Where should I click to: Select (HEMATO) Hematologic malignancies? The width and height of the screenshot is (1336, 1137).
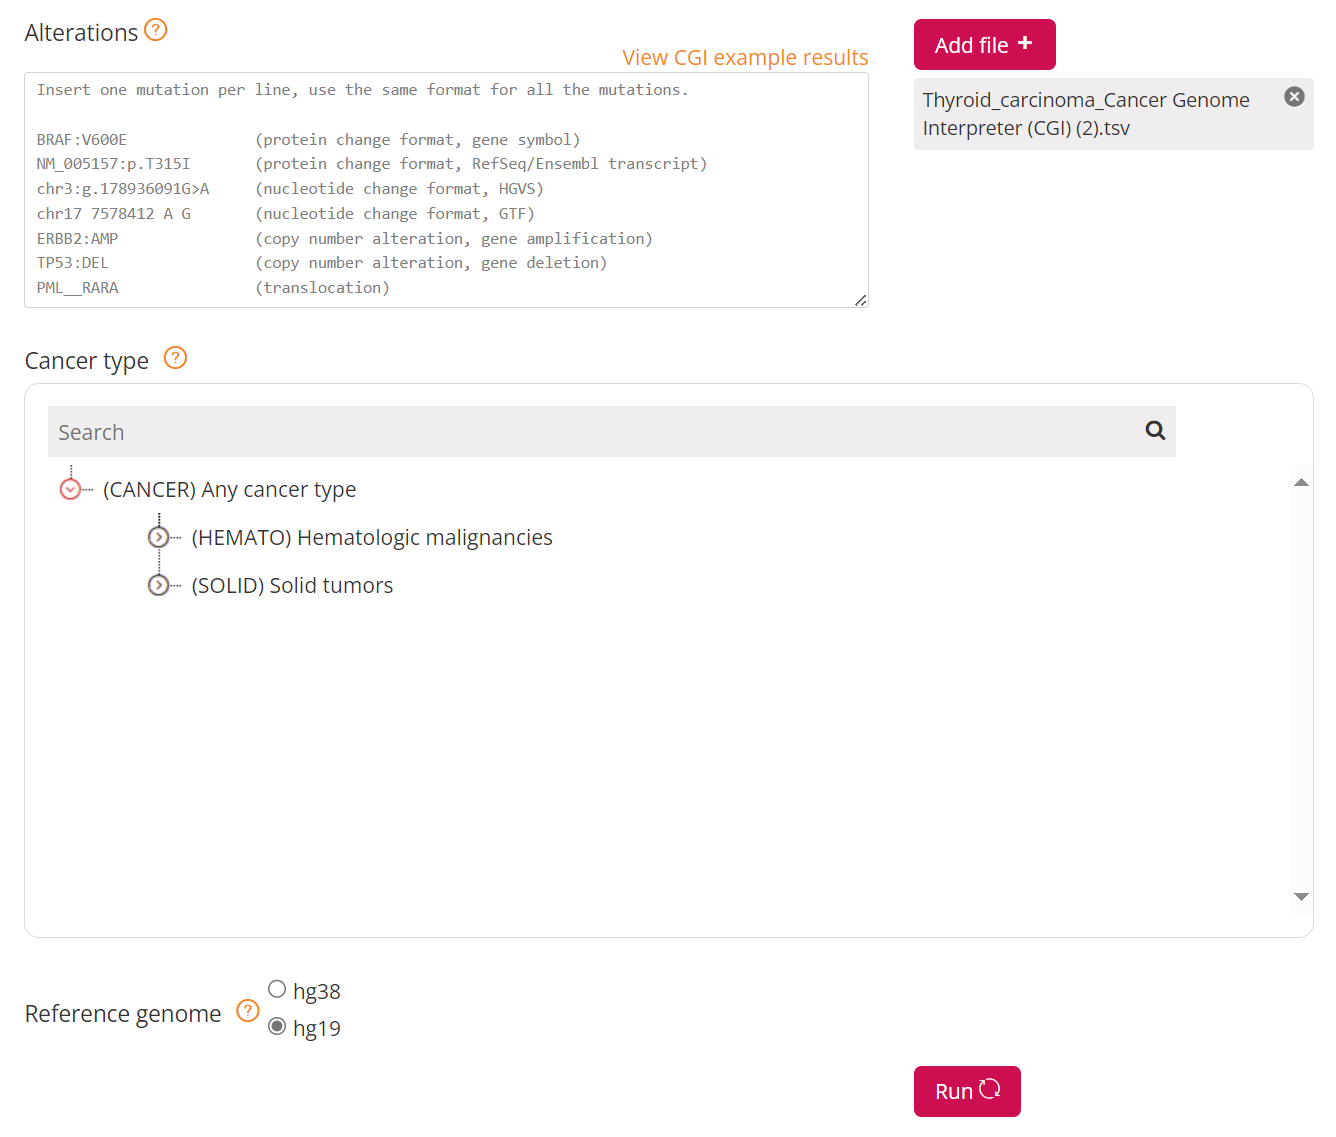[x=372, y=538]
